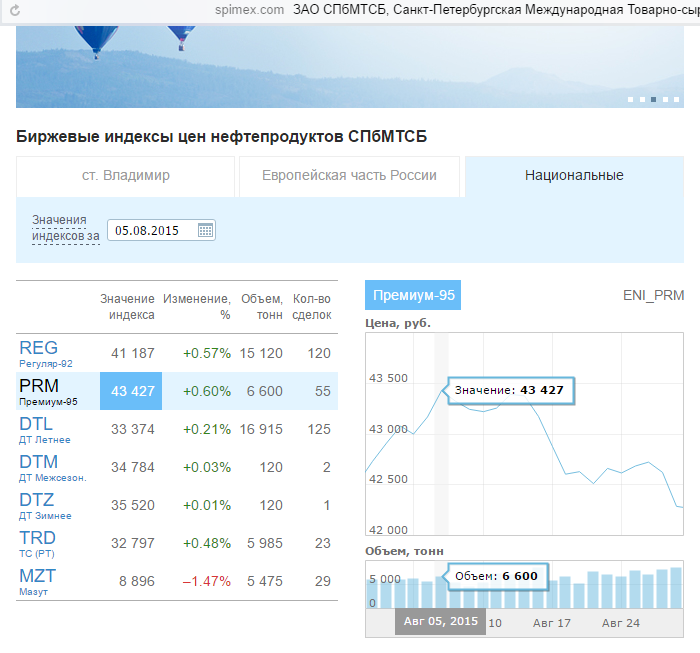This screenshot has height=653, width=700.
Task: Click the date field showing 05.08.2015
Action: (152, 230)
